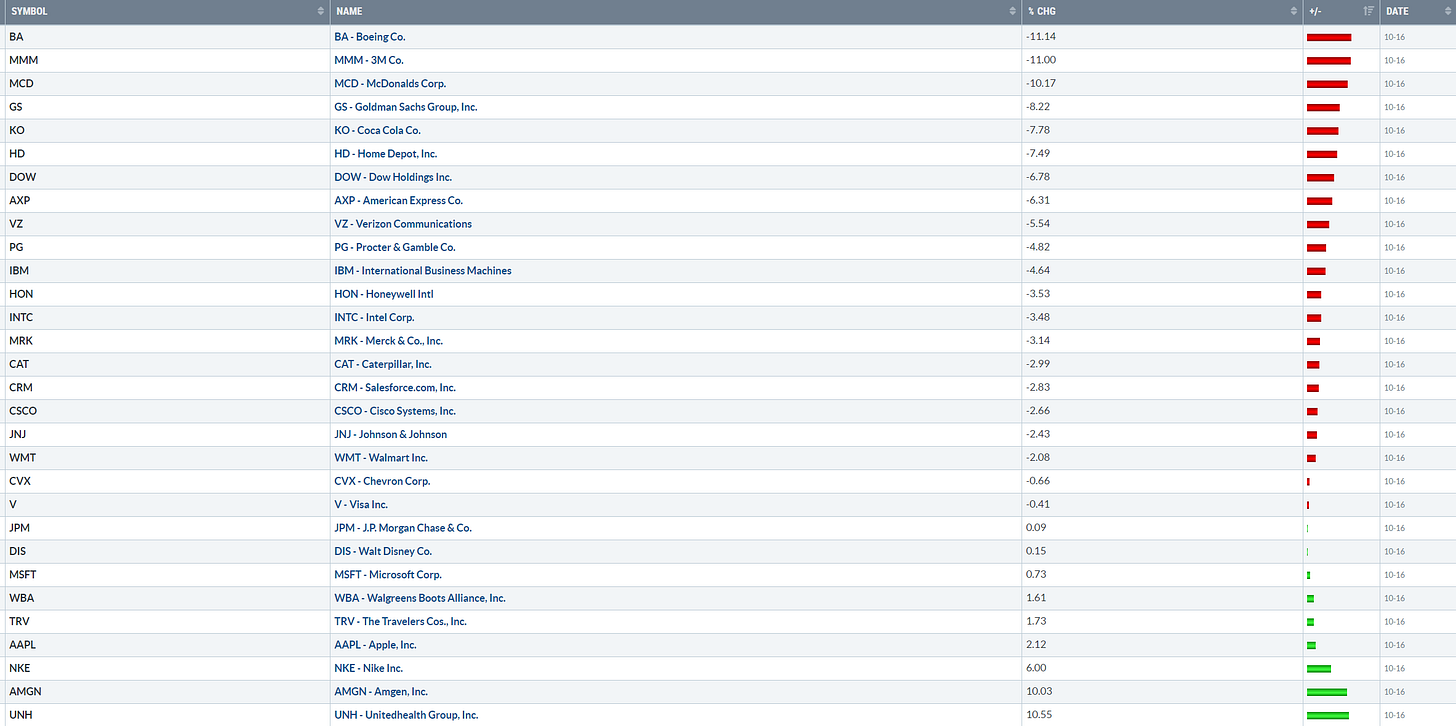Image resolution: width=1456 pixels, height=726 pixels.
Task: Click the -10.17 percent change value
Action: point(1040,84)
